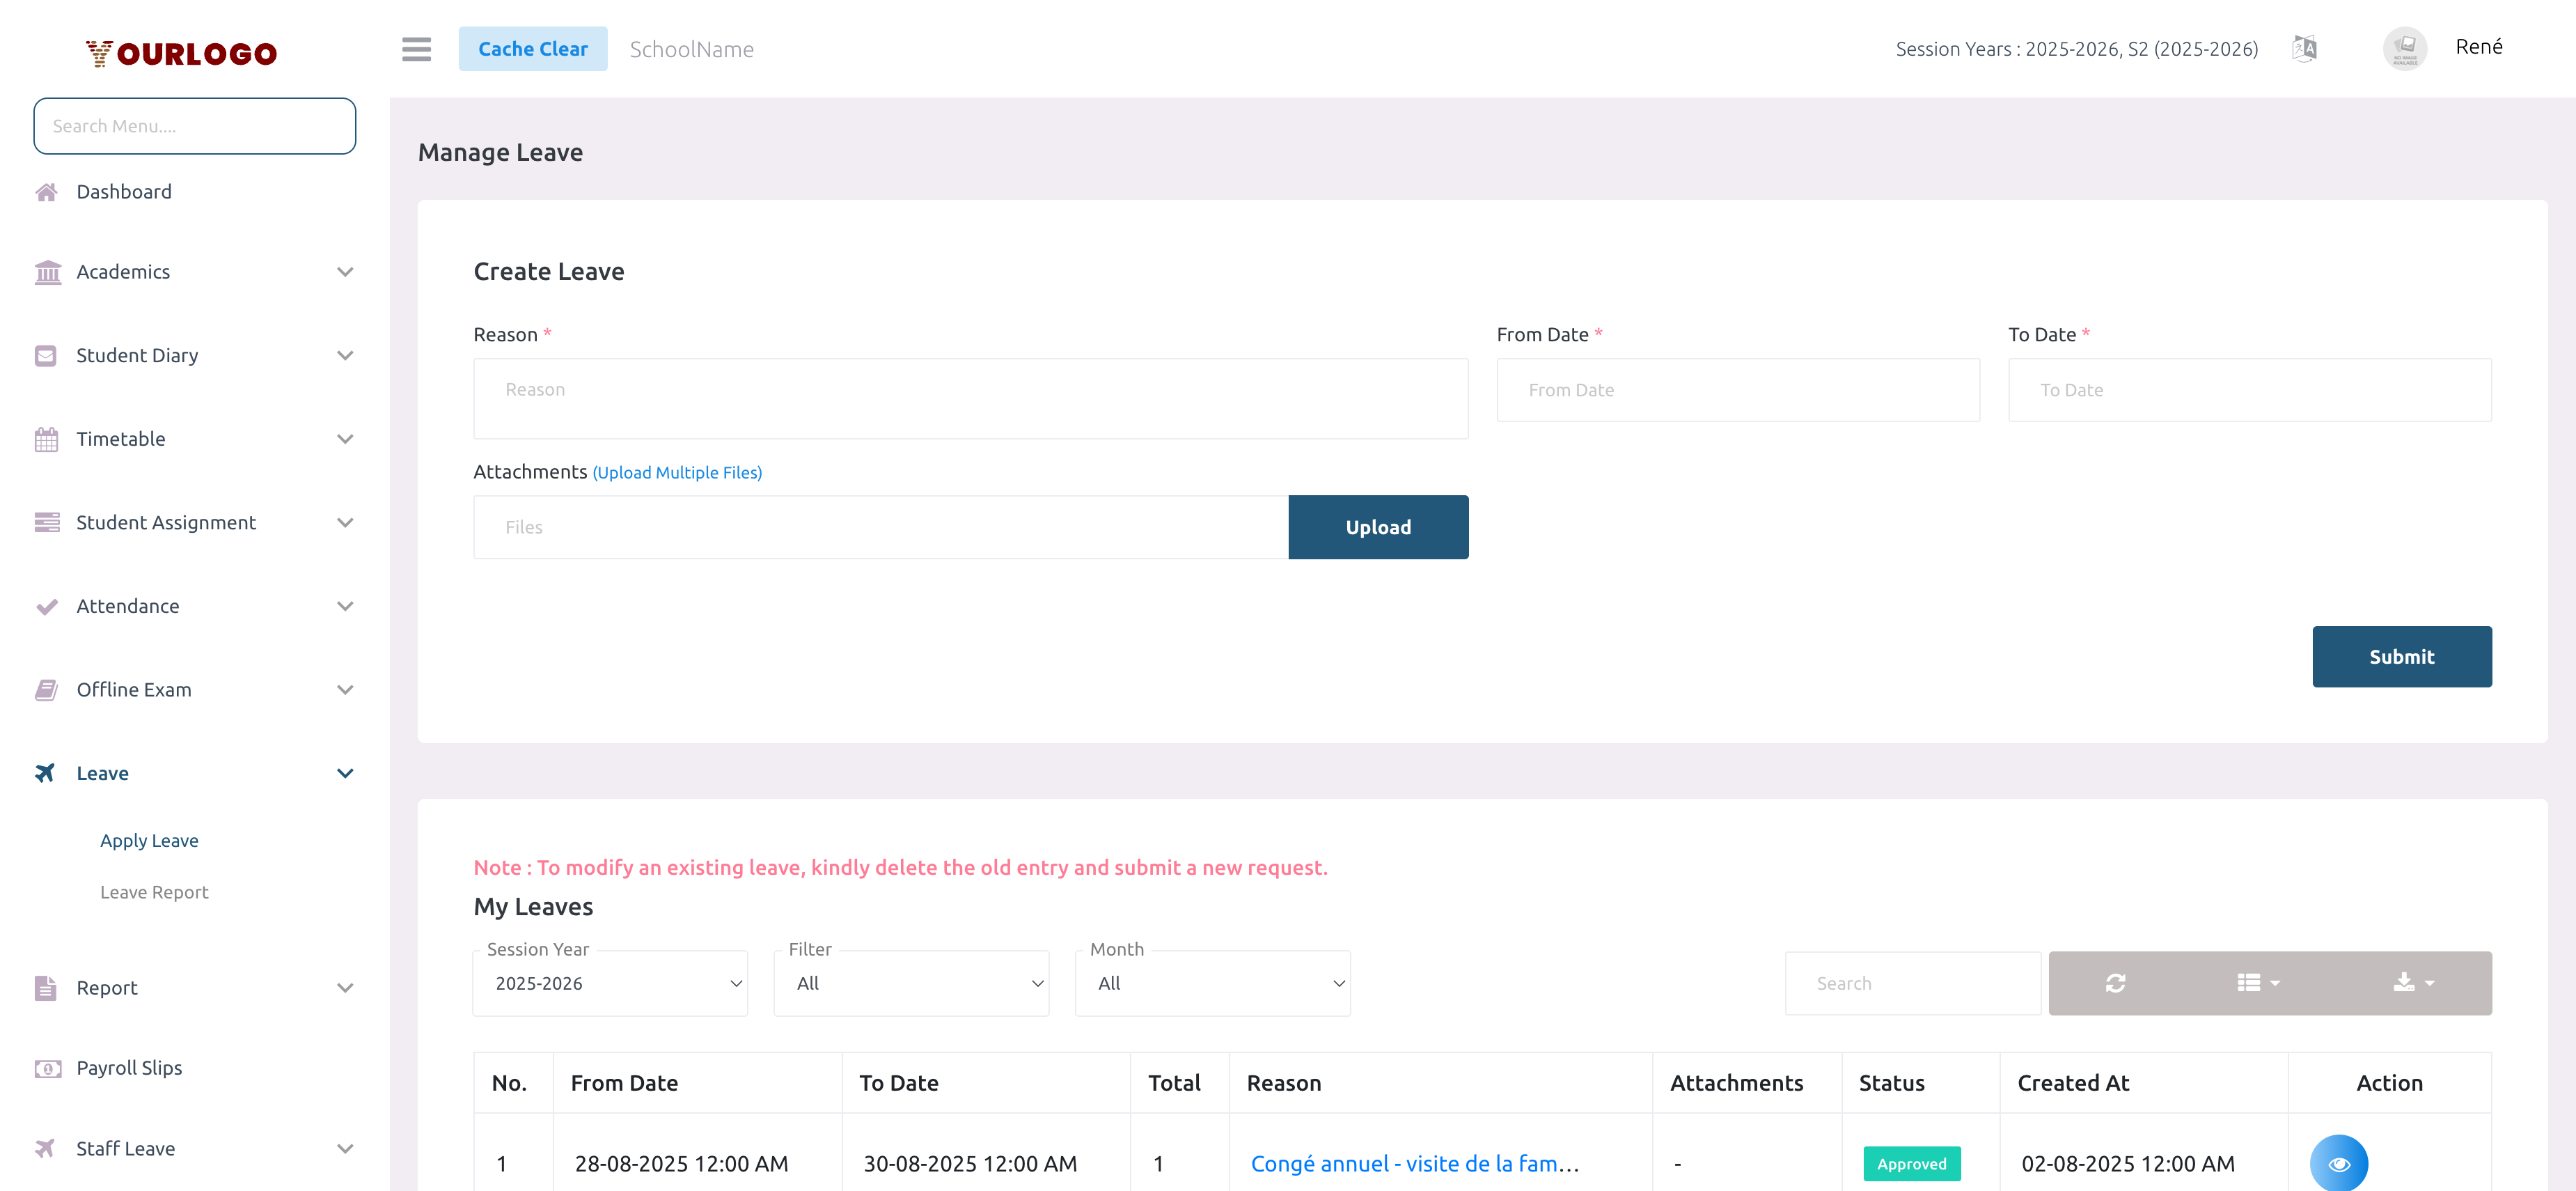Expand the Academics menu
The width and height of the screenshot is (2576, 1191).
tap(123, 271)
